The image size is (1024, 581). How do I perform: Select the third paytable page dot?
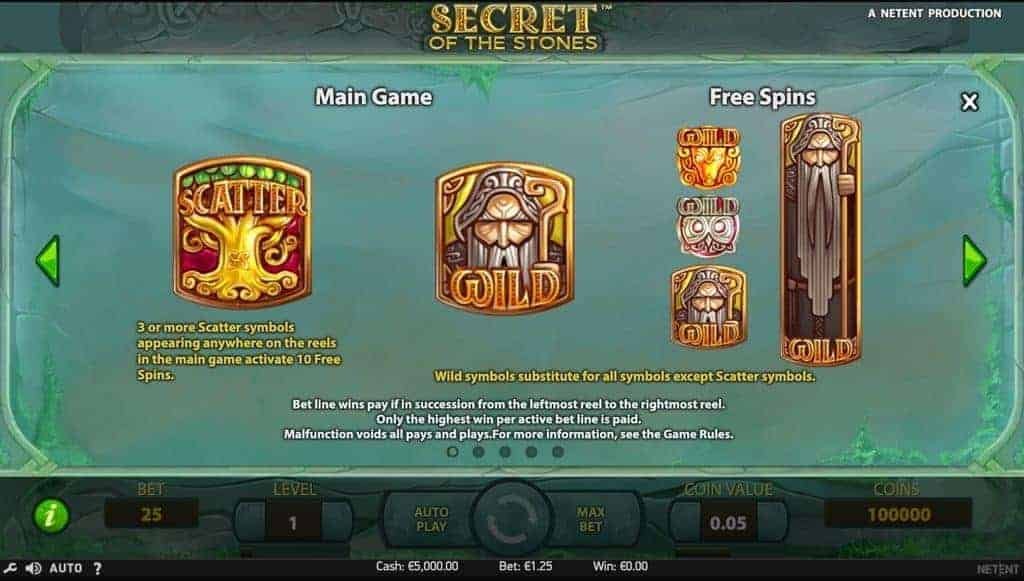tap(505, 451)
